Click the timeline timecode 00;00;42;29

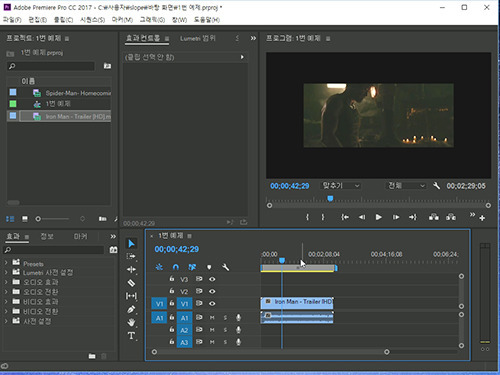177,249
